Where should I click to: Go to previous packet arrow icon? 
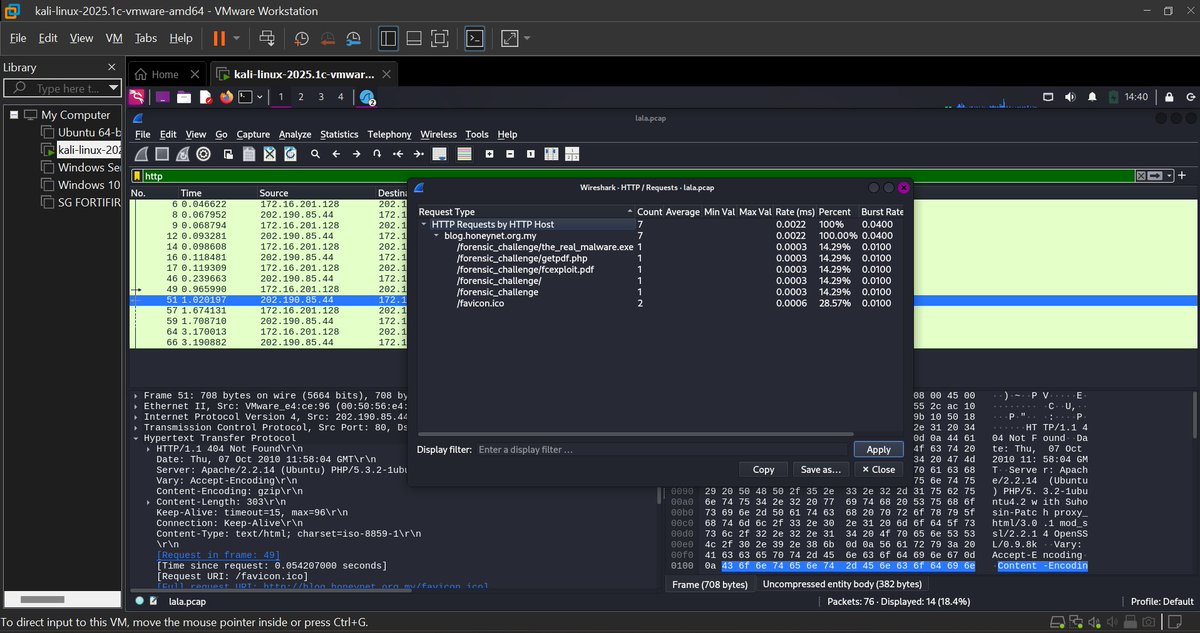point(335,154)
